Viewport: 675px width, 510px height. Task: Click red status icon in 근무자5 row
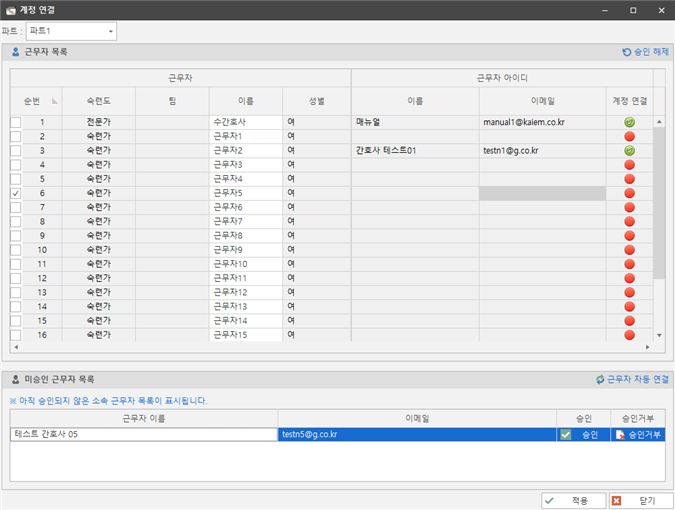(630, 192)
